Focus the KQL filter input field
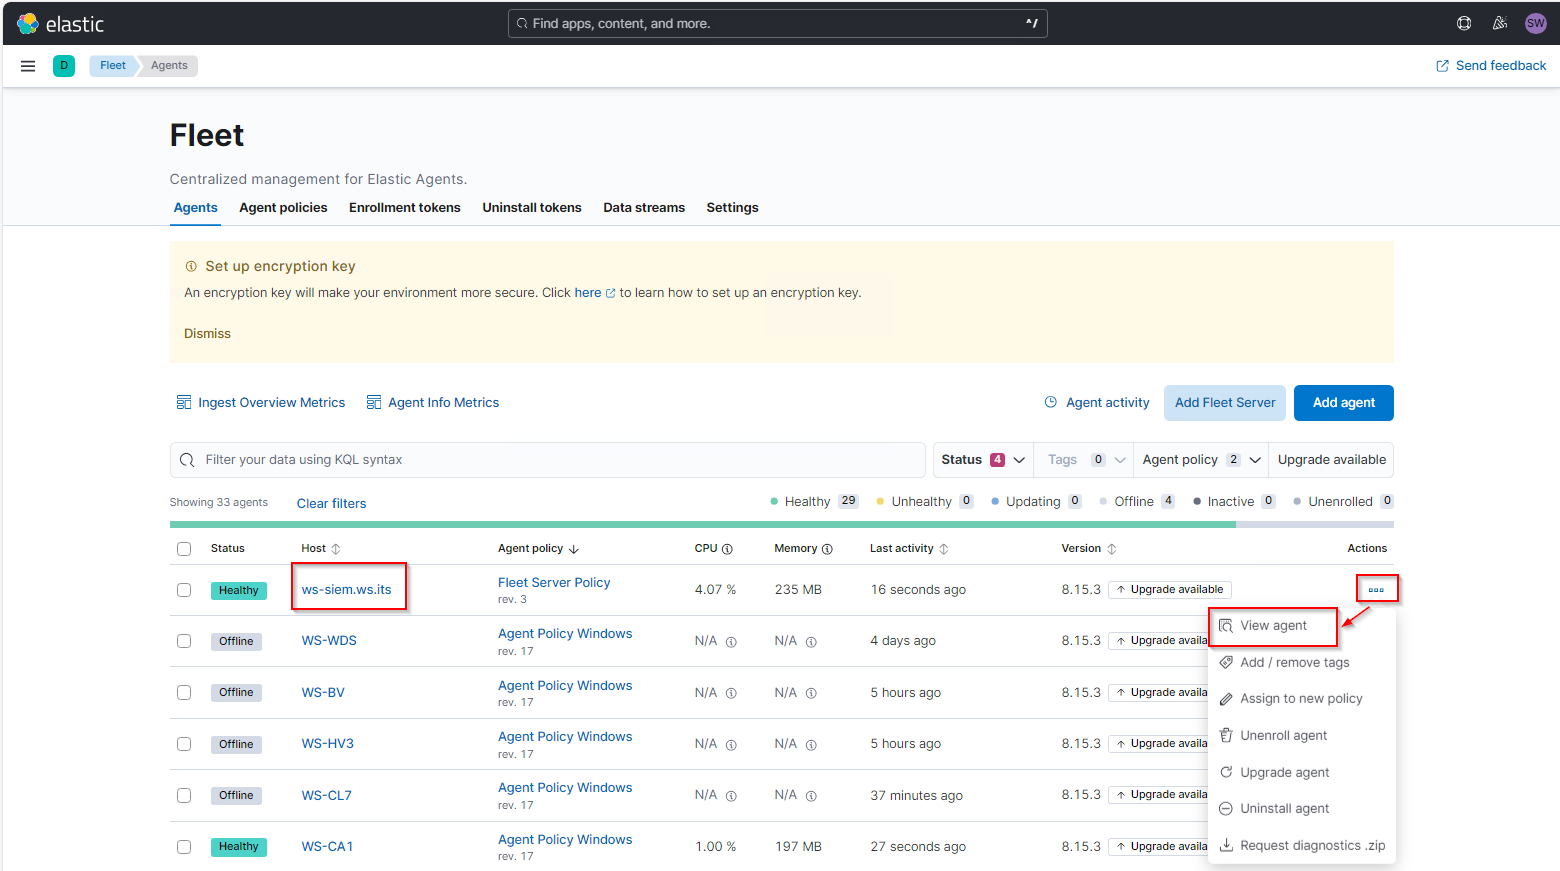1560x871 pixels. pos(548,460)
